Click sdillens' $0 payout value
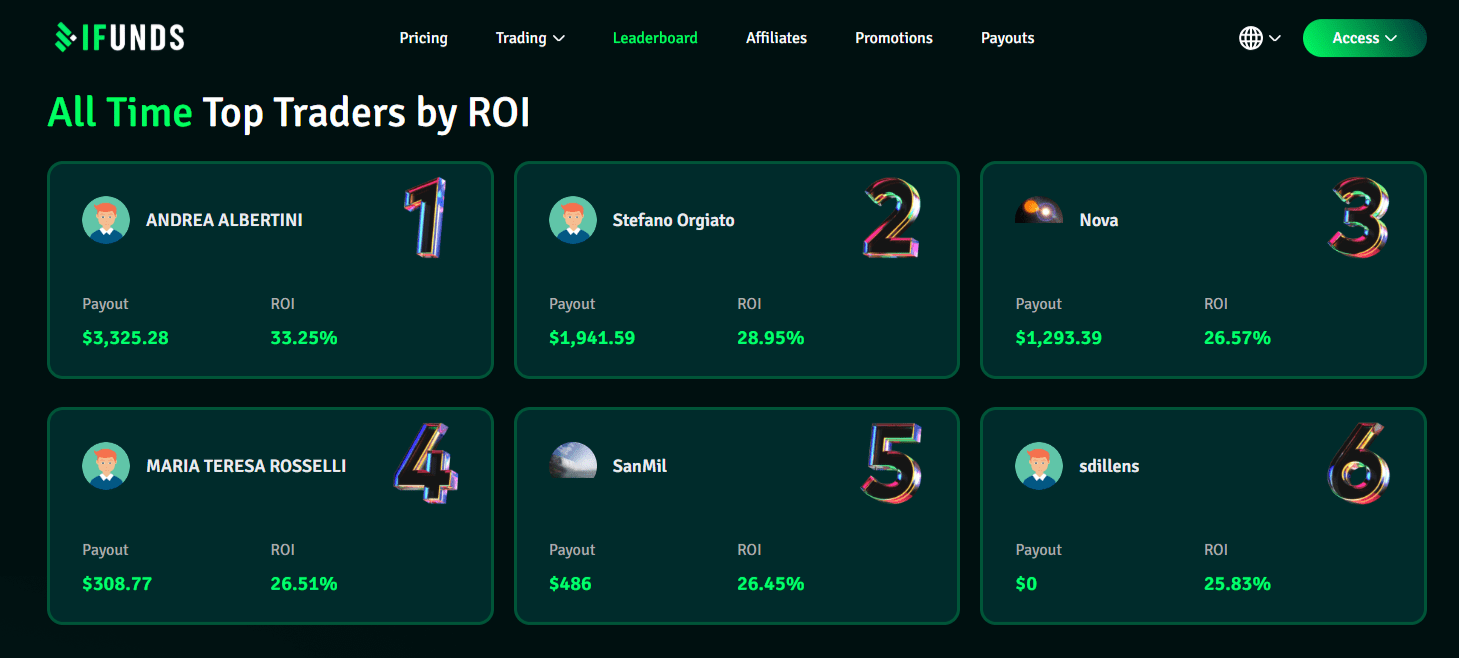The image size is (1459, 658). tap(1026, 583)
